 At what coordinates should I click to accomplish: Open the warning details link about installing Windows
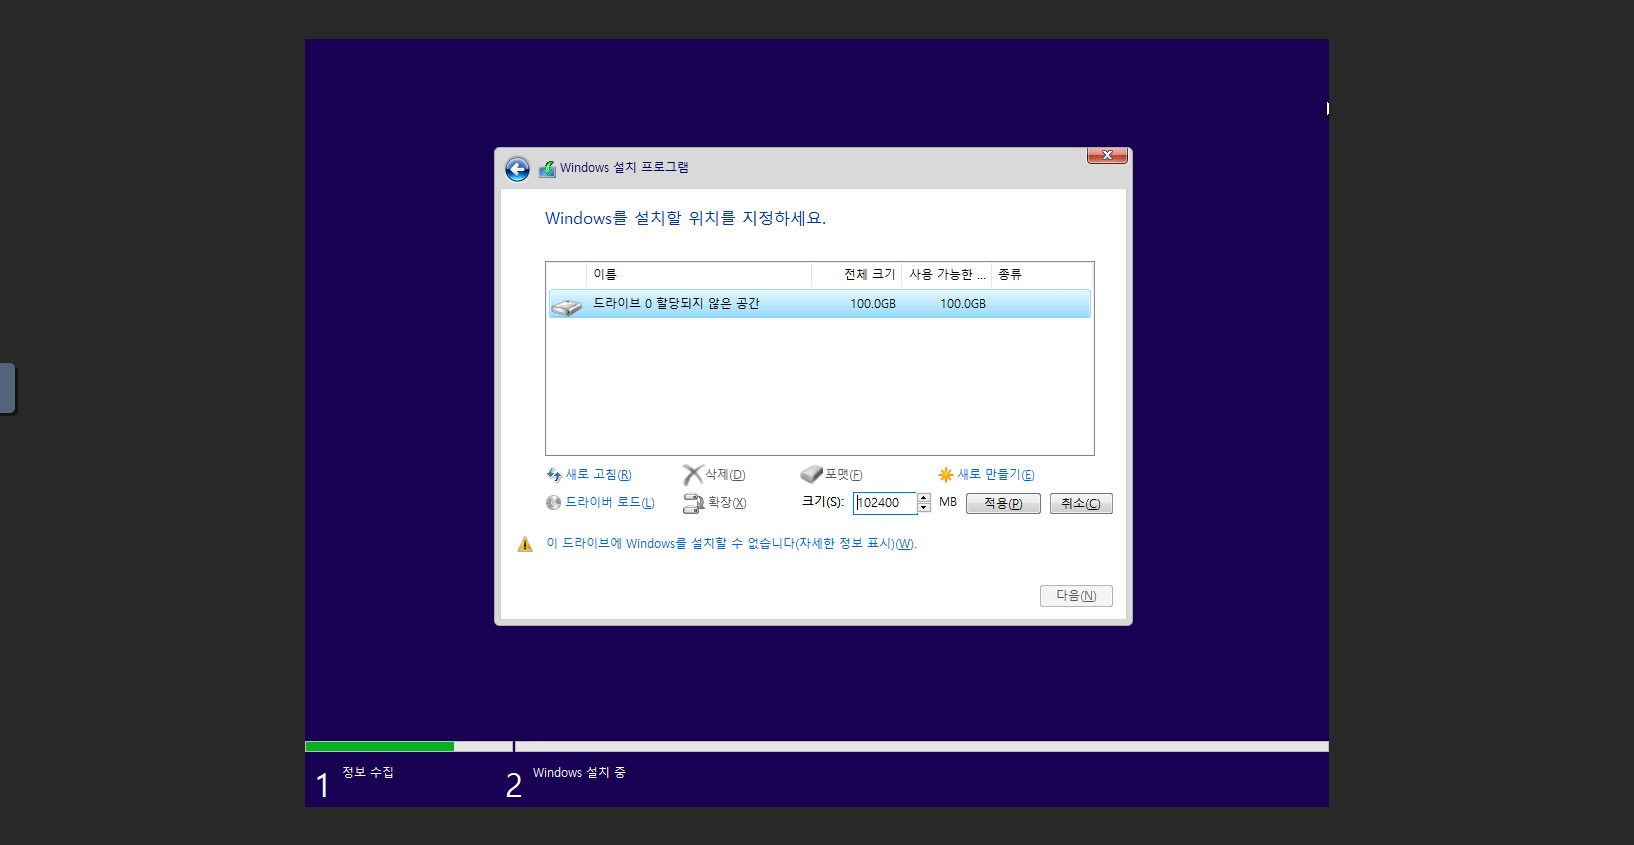coord(731,544)
